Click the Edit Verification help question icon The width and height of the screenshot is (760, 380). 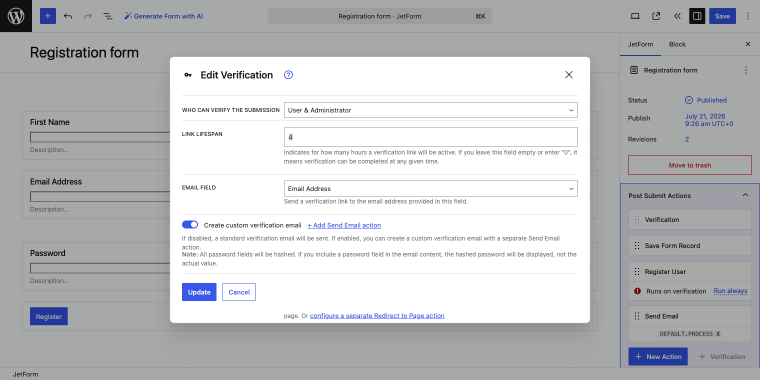pos(288,75)
